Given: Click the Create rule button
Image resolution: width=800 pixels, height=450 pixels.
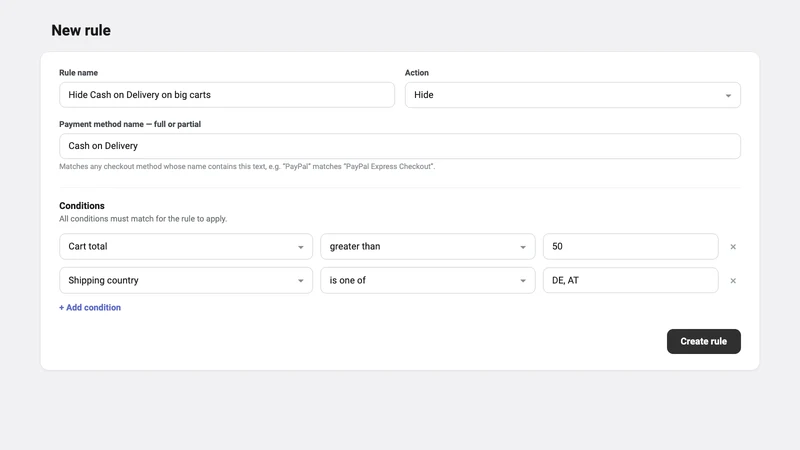Looking at the screenshot, I should (x=704, y=341).
